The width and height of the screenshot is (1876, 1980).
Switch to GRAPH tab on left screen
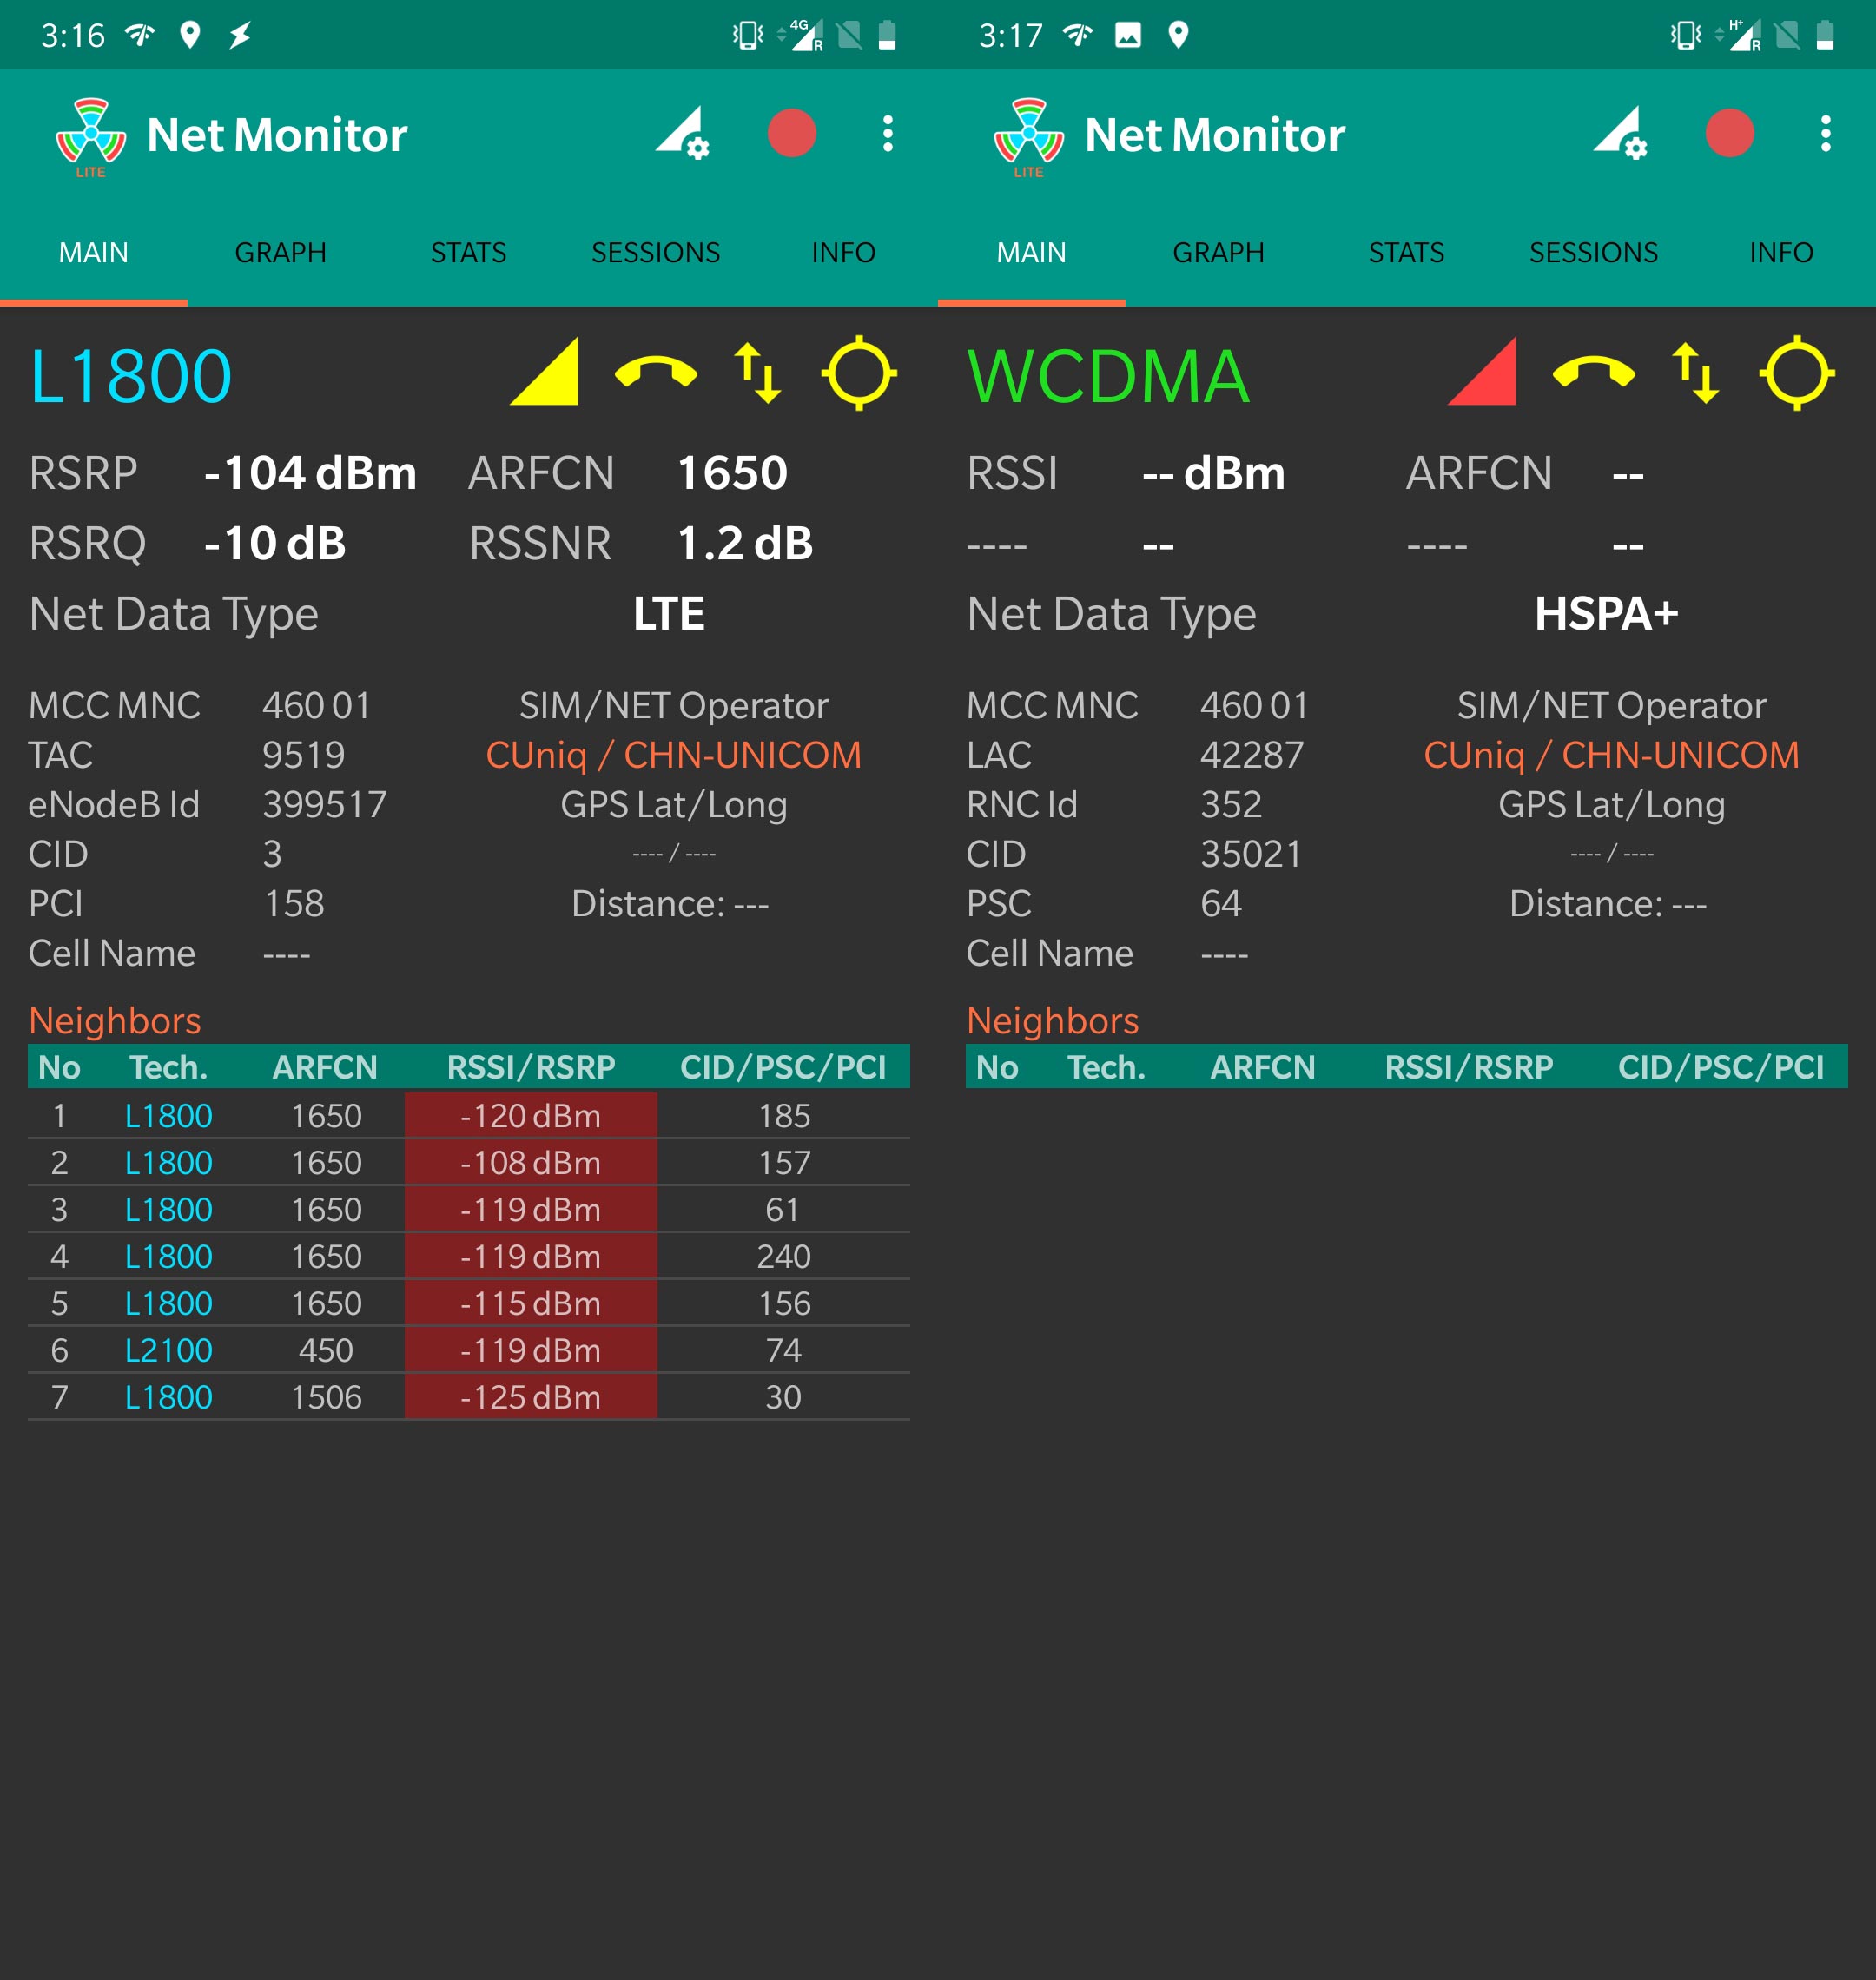point(281,253)
